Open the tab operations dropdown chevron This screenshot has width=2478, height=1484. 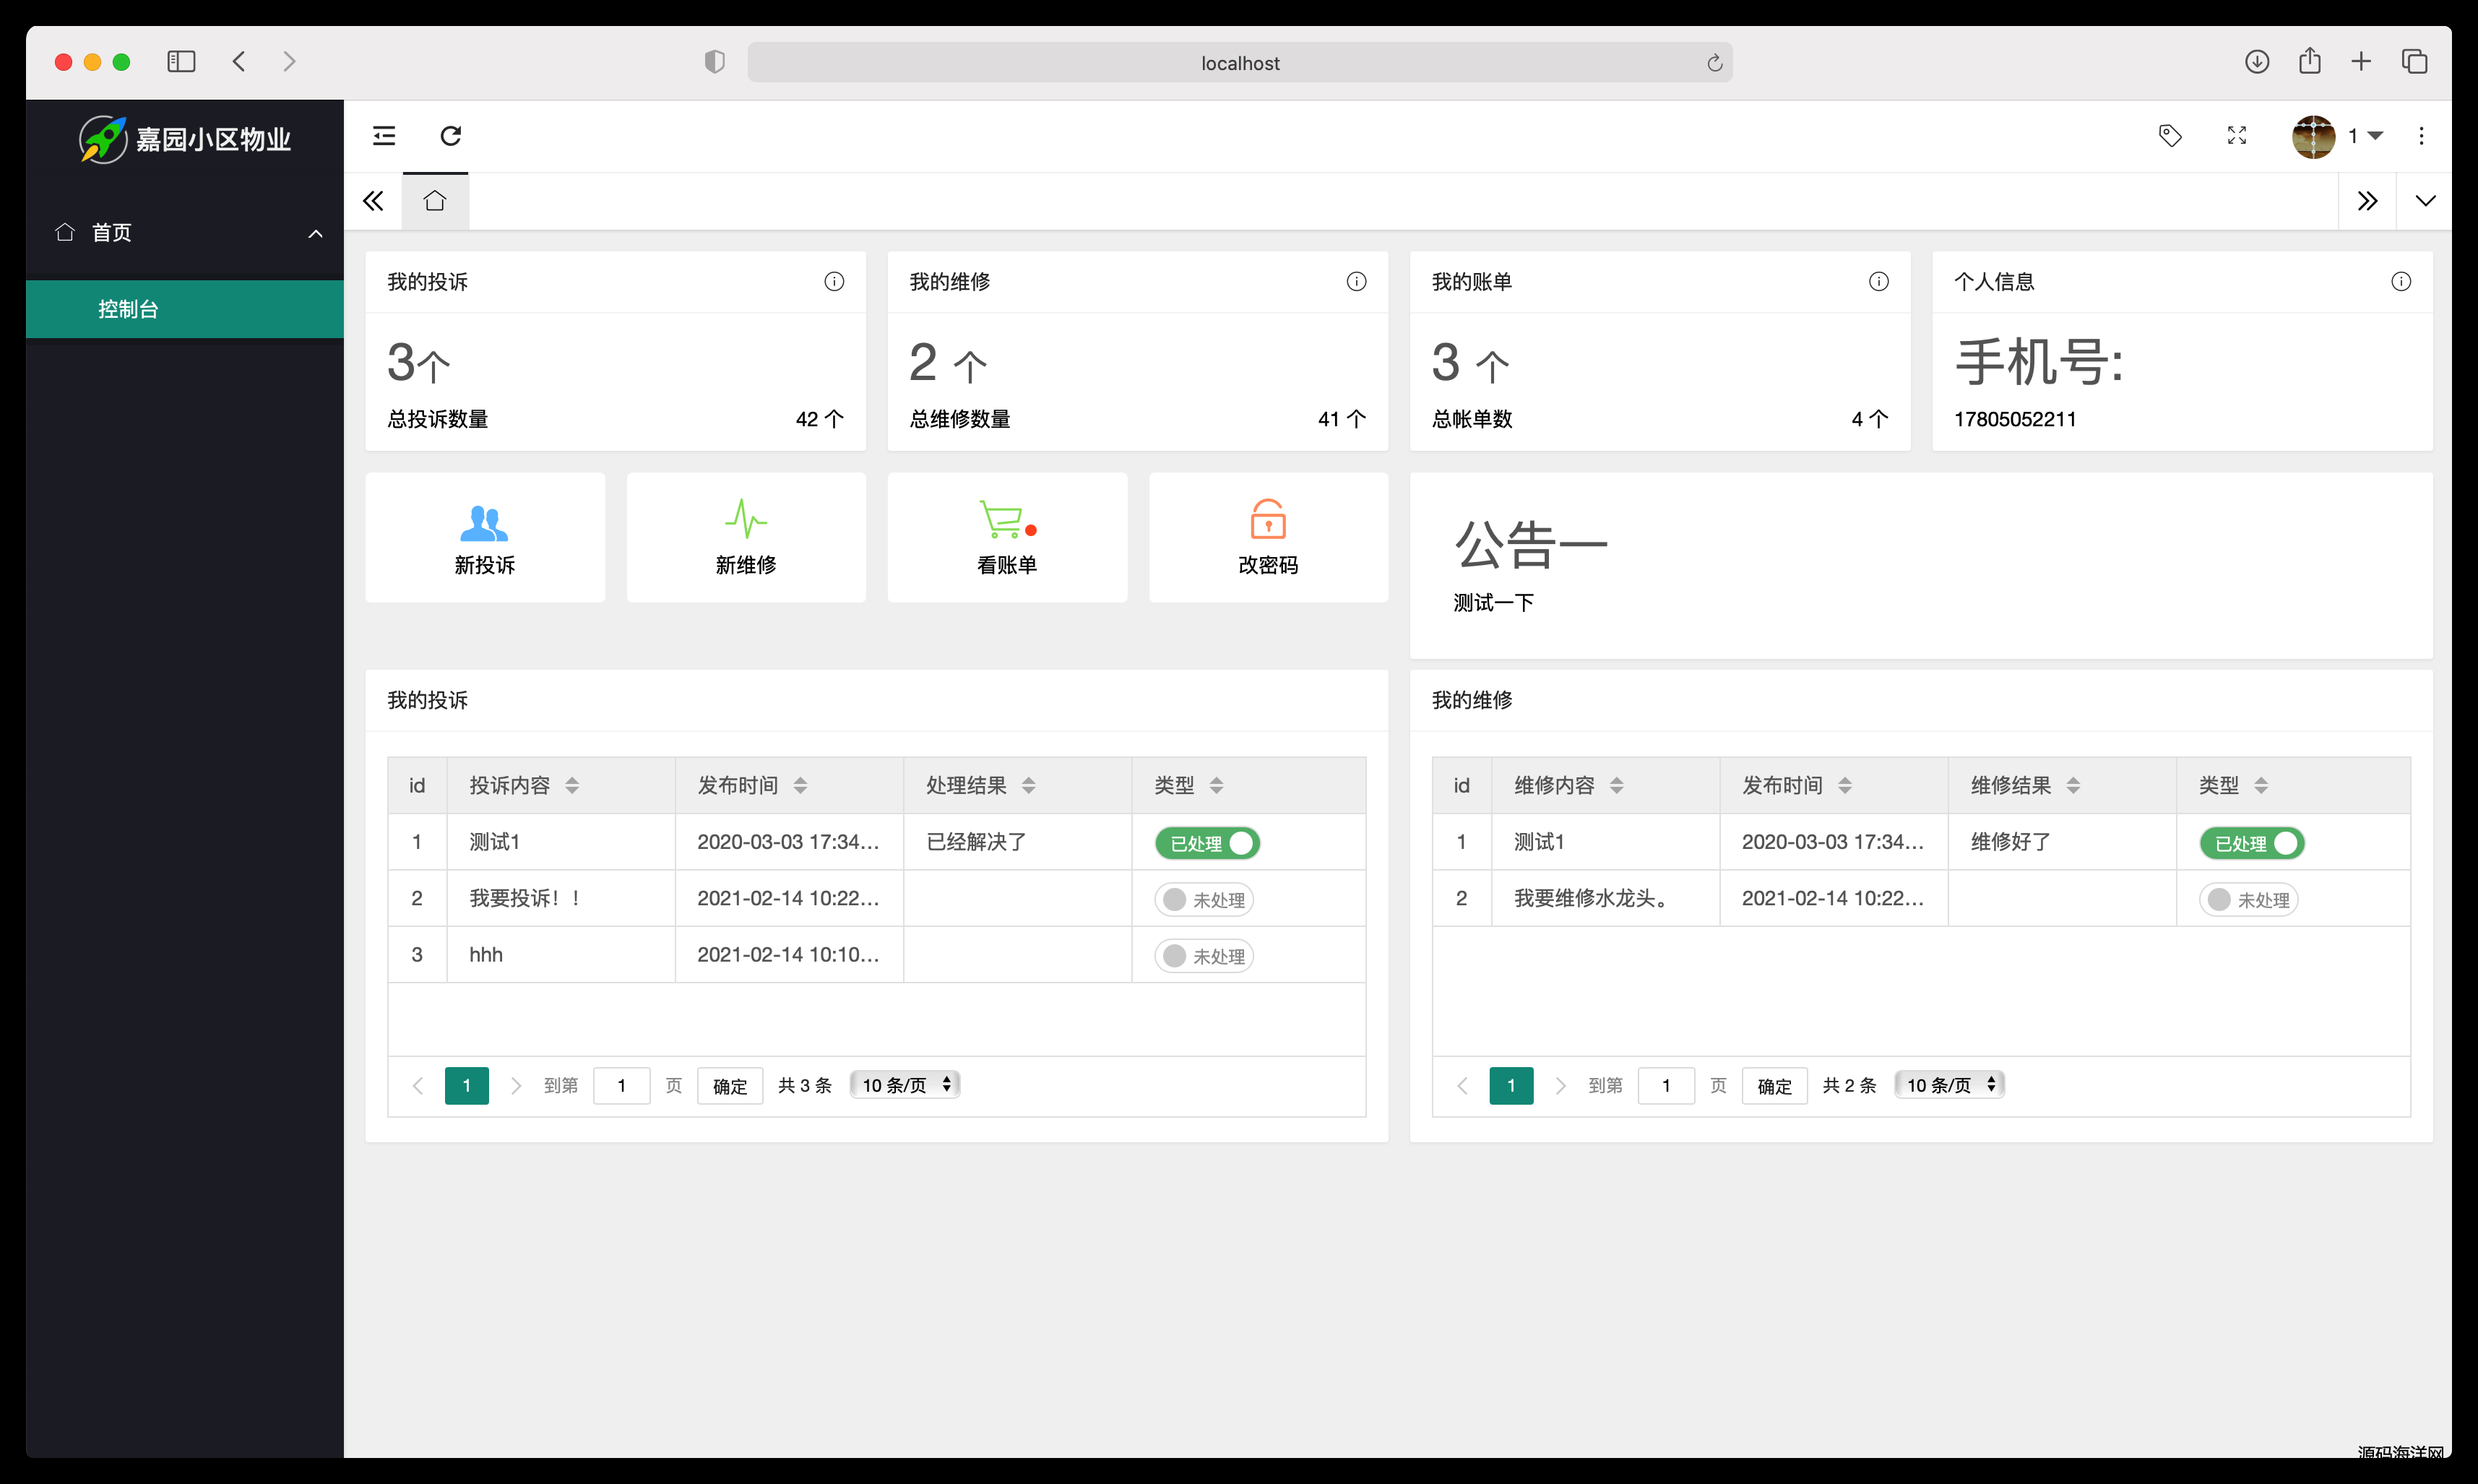[2425, 201]
